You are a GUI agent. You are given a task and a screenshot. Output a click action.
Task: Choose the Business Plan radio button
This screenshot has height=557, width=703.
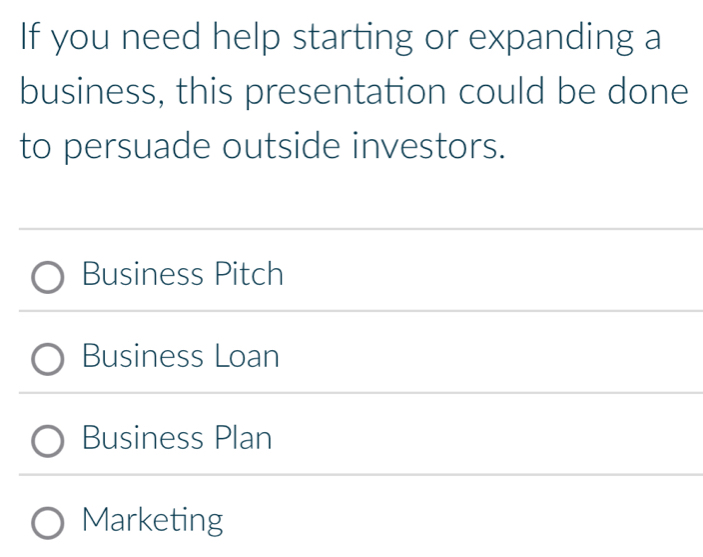click(48, 440)
